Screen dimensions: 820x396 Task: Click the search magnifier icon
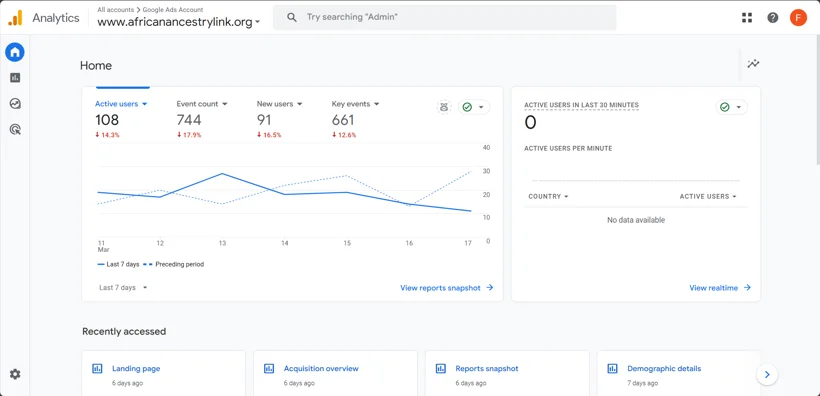[x=292, y=17]
